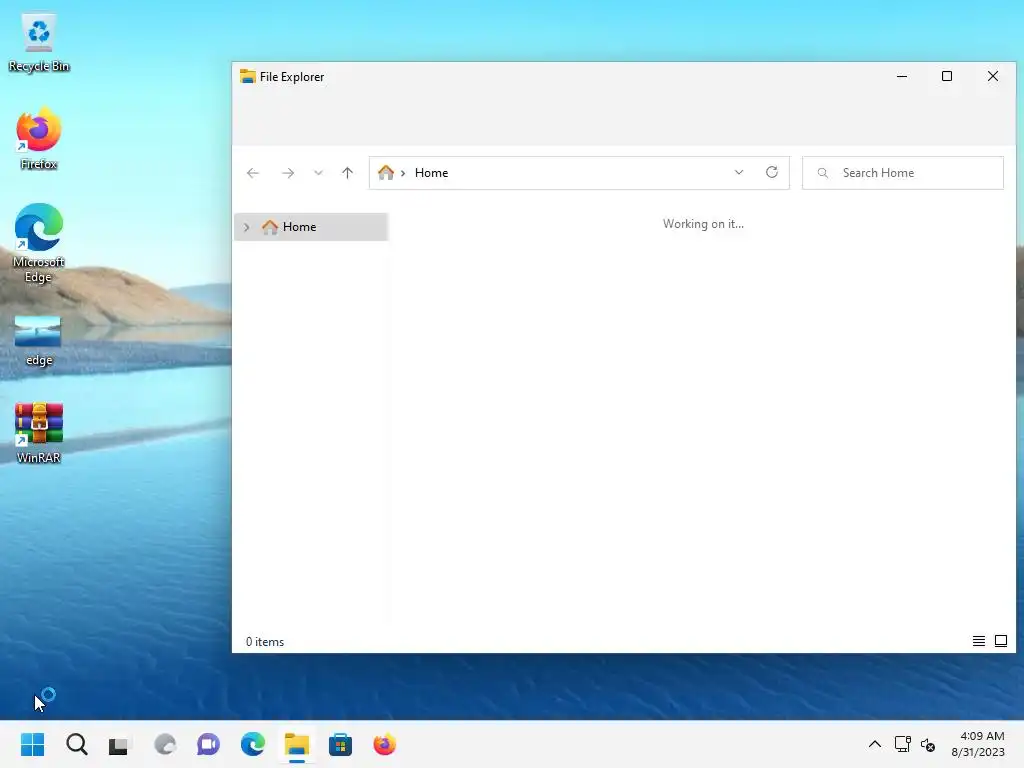Select Home breadcrumb in address bar
The height and width of the screenshot is (768, 1024).
(432, 172)
